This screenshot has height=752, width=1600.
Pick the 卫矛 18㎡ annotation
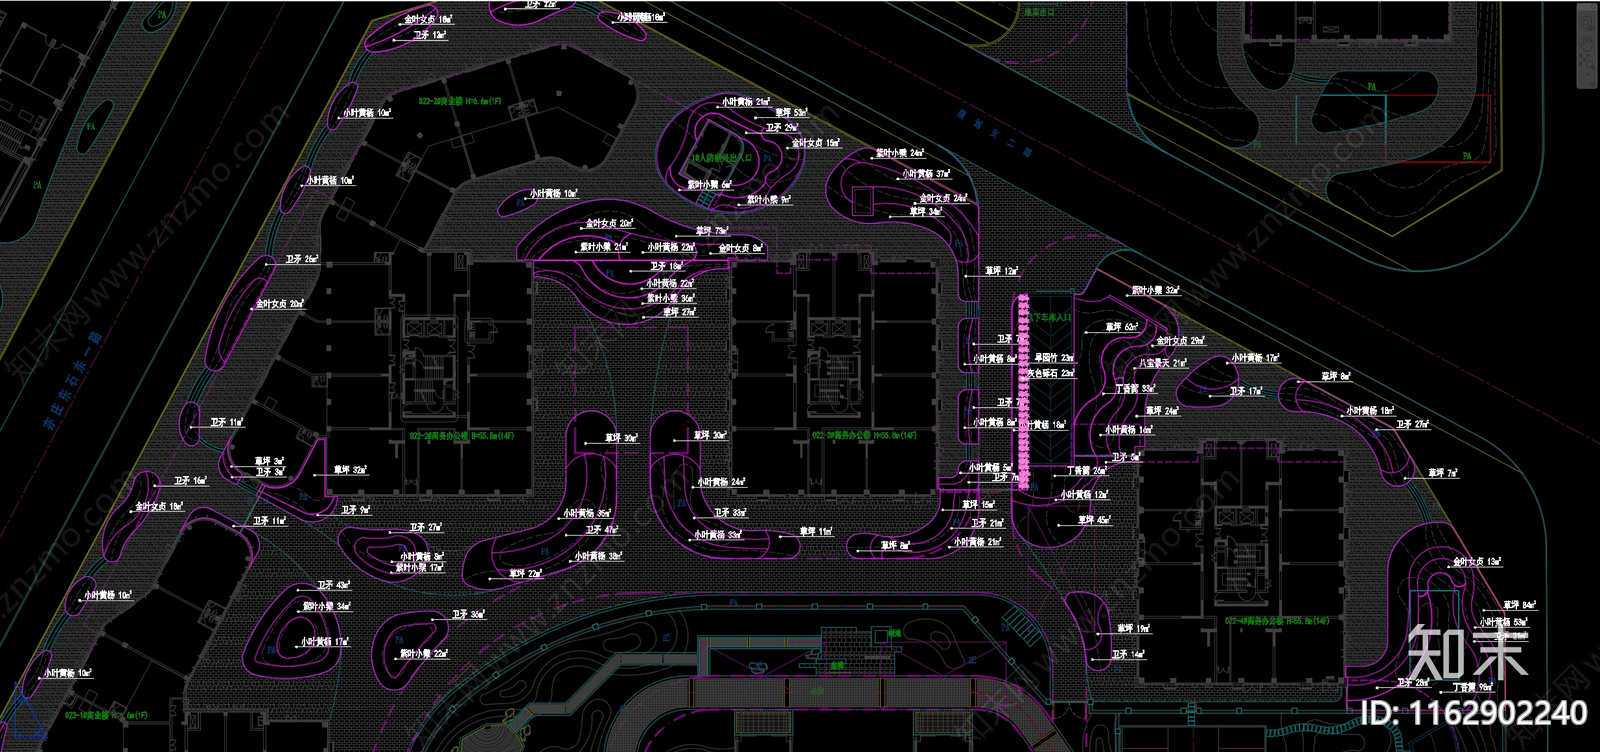[x=666, y=267]
